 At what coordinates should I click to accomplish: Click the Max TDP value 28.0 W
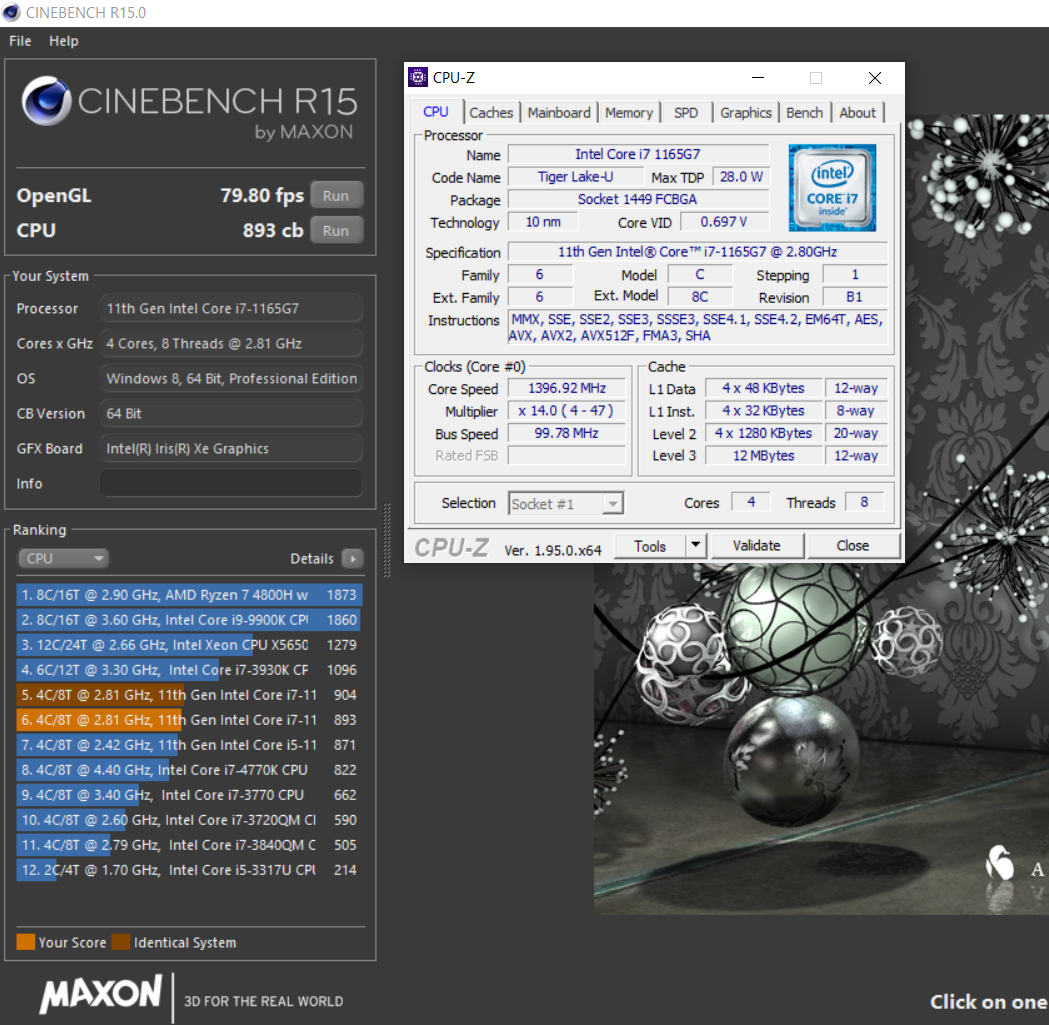pos(741,177)
